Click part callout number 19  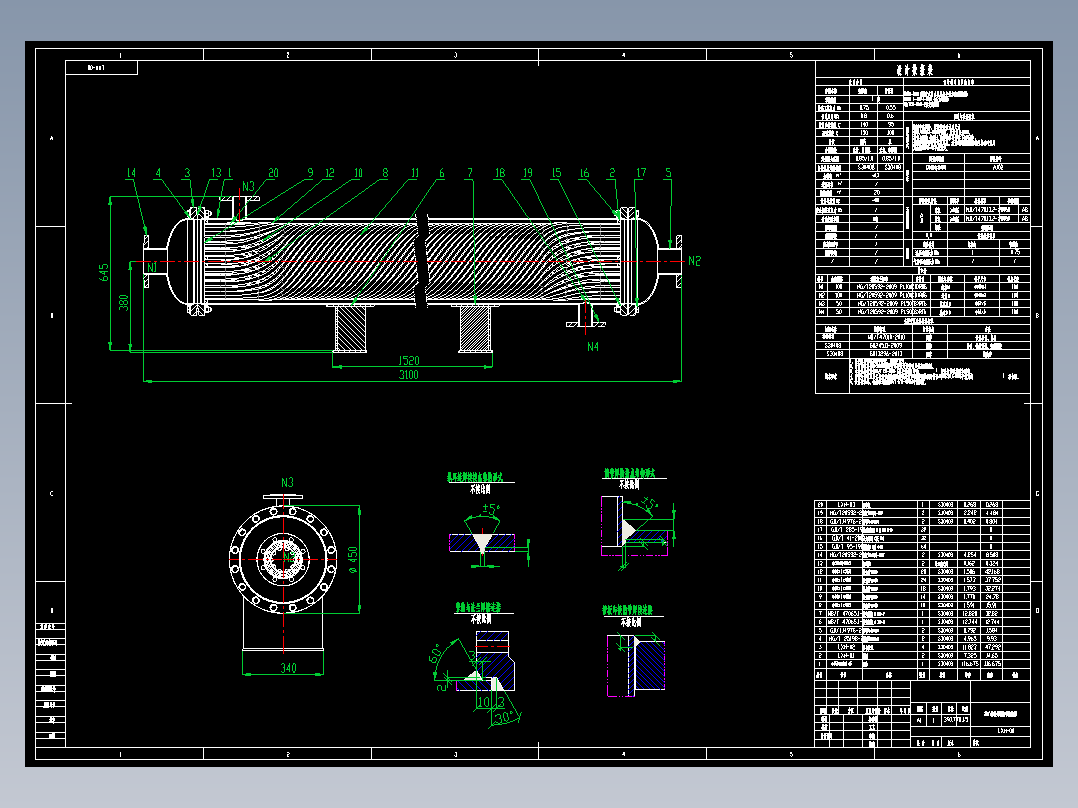click(x=527, y=173)
